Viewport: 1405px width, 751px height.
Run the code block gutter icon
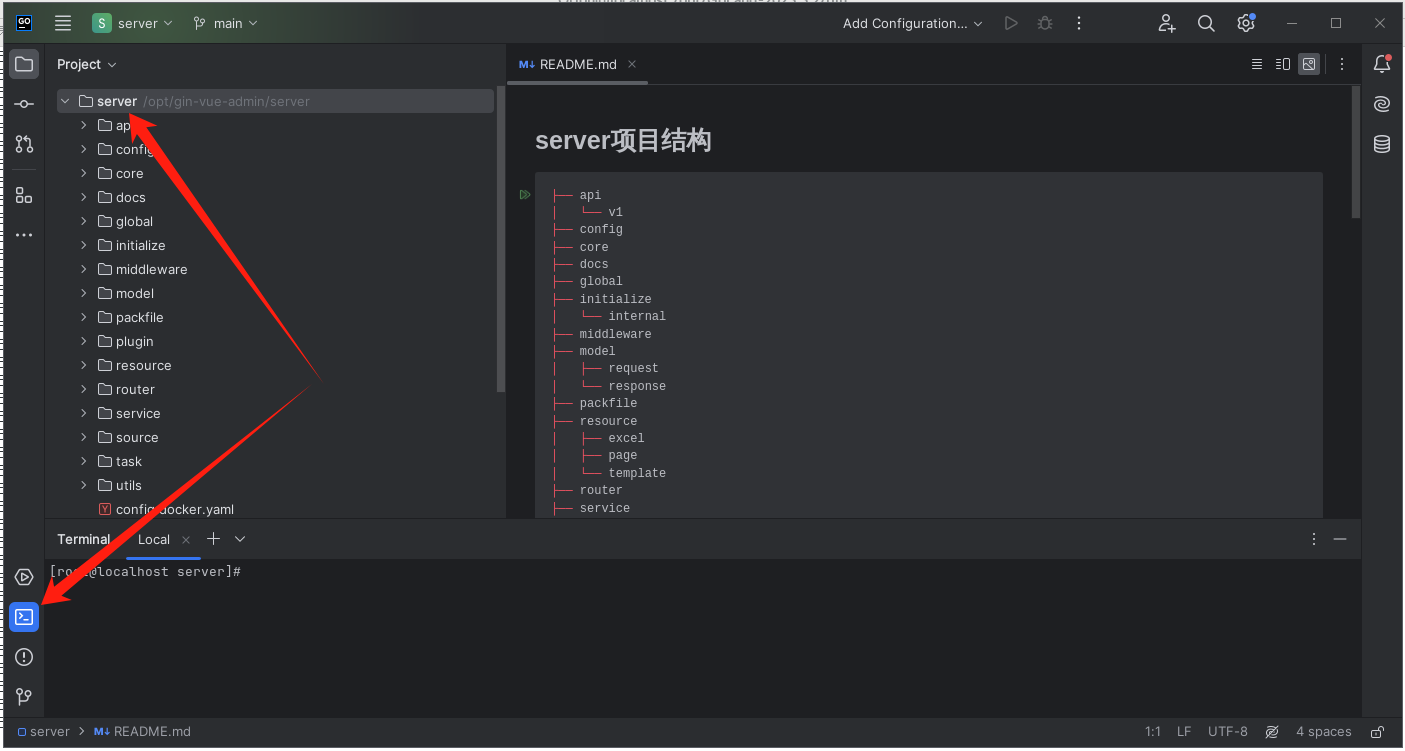pos(525,194)
